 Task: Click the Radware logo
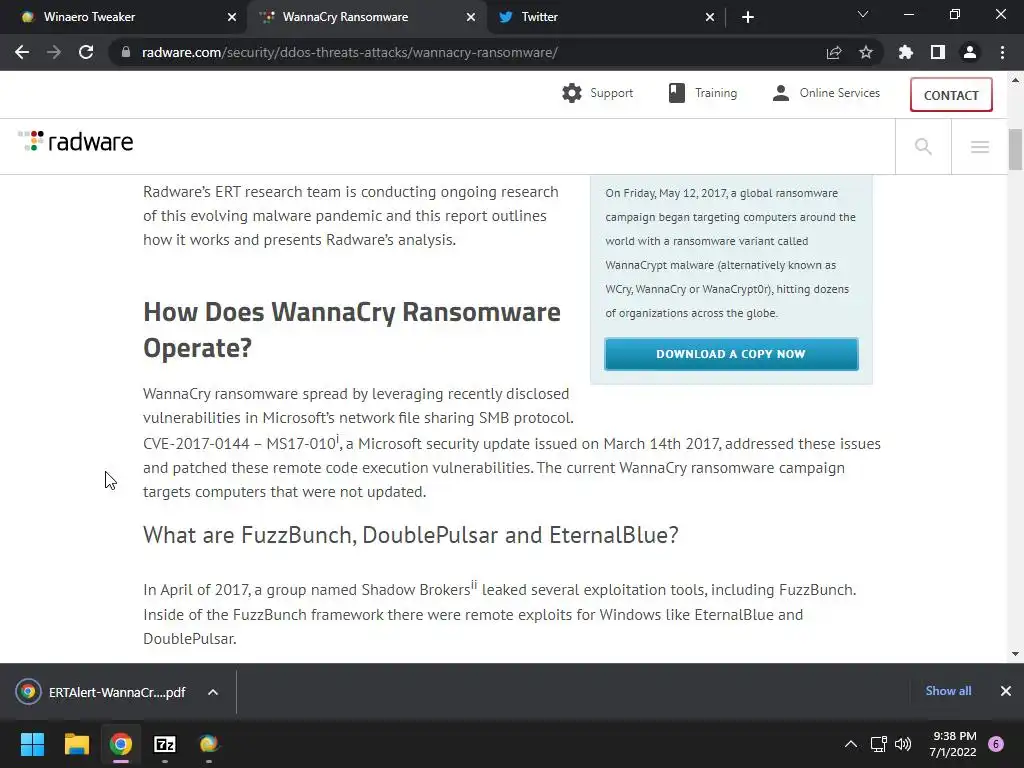(76, 141)
